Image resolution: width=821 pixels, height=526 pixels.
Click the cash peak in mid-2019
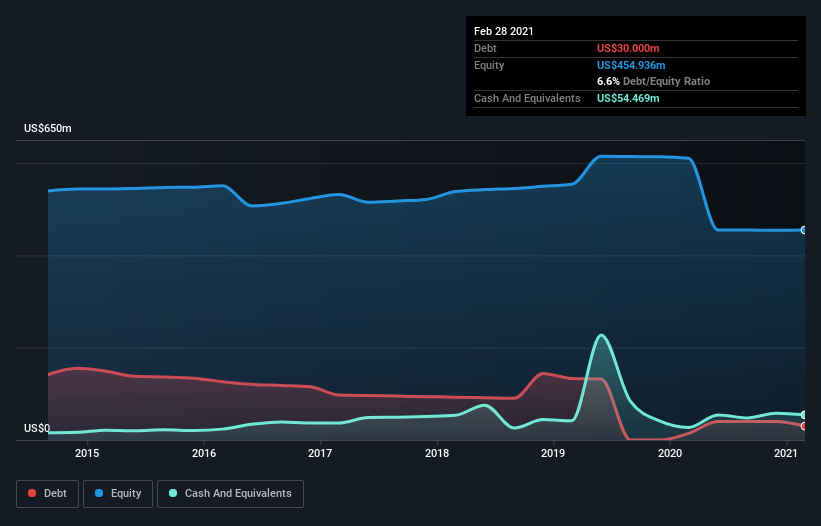601,335
